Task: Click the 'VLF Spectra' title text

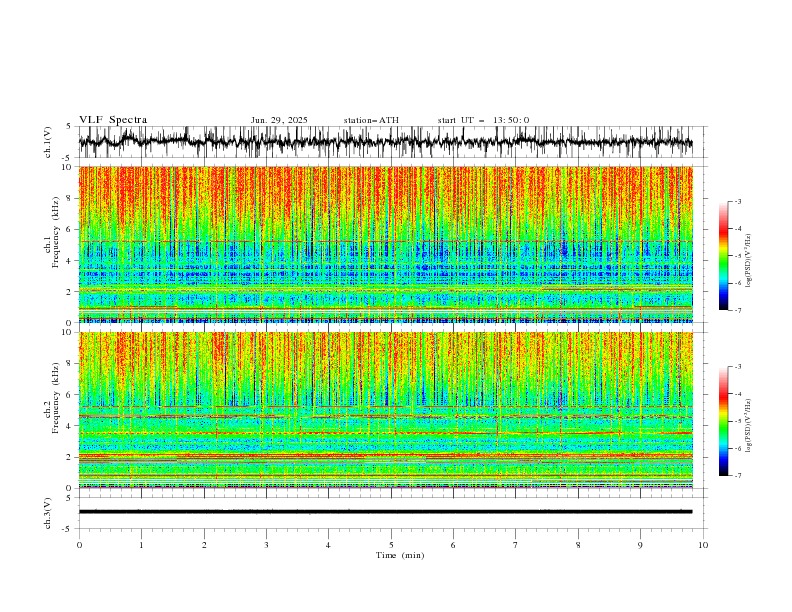Action: coord(113,120)
